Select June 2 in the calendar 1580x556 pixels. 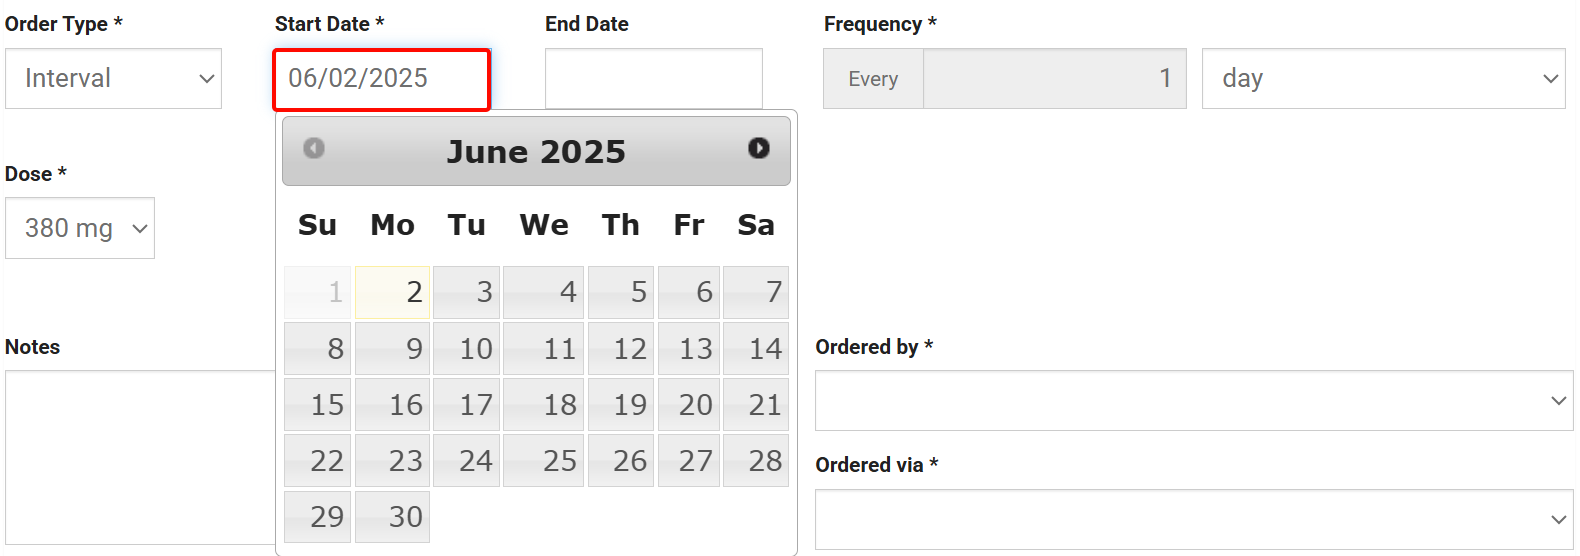pyautogui.click(x=393, y=292)
